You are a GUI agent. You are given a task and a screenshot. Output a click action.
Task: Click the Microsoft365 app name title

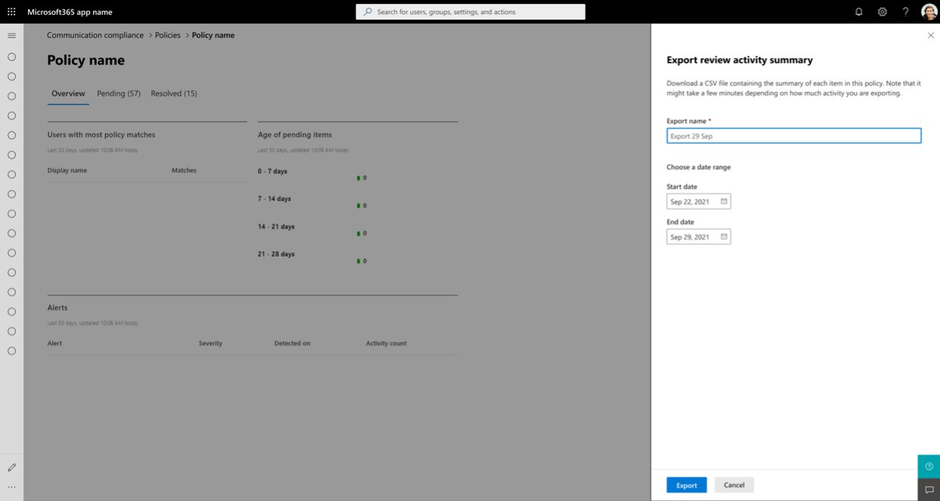[x=70, y=12]
